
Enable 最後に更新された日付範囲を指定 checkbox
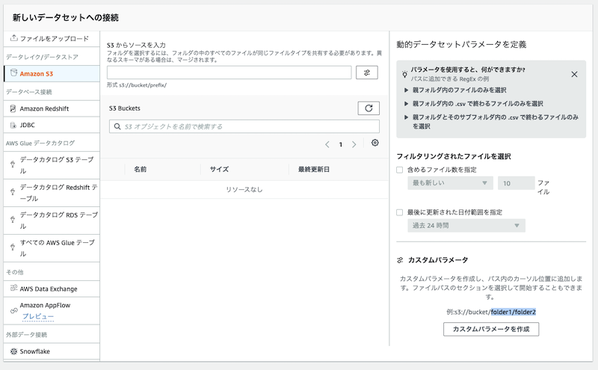click(400, 212)
